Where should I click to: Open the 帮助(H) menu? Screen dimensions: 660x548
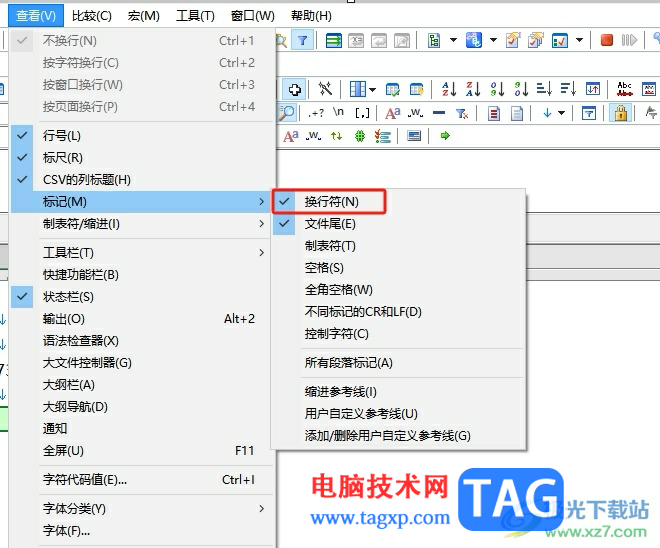point(311,16)
